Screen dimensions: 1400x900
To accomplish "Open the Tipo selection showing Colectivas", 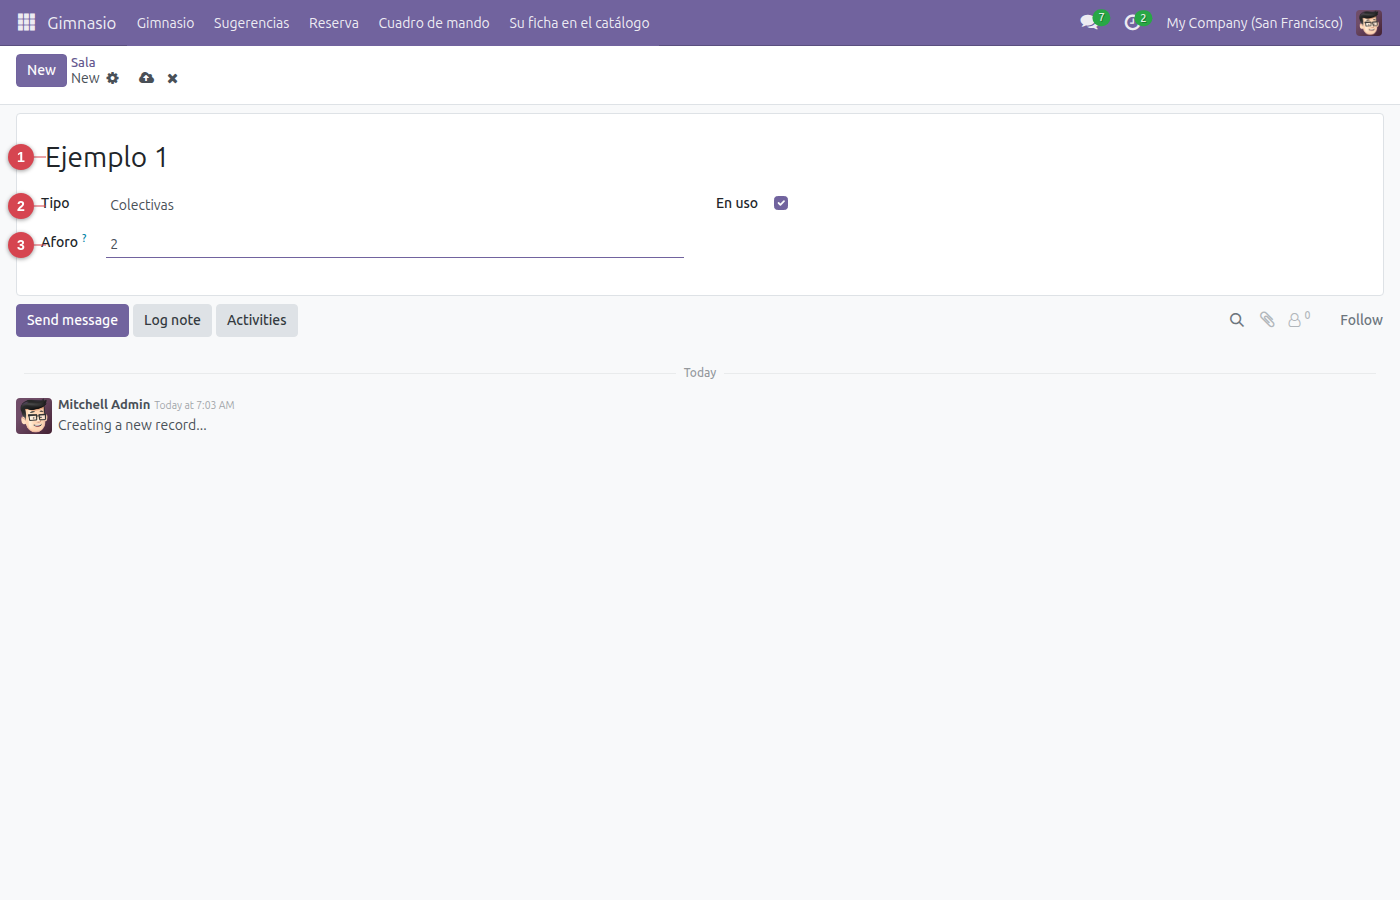I will coord(395,205).
